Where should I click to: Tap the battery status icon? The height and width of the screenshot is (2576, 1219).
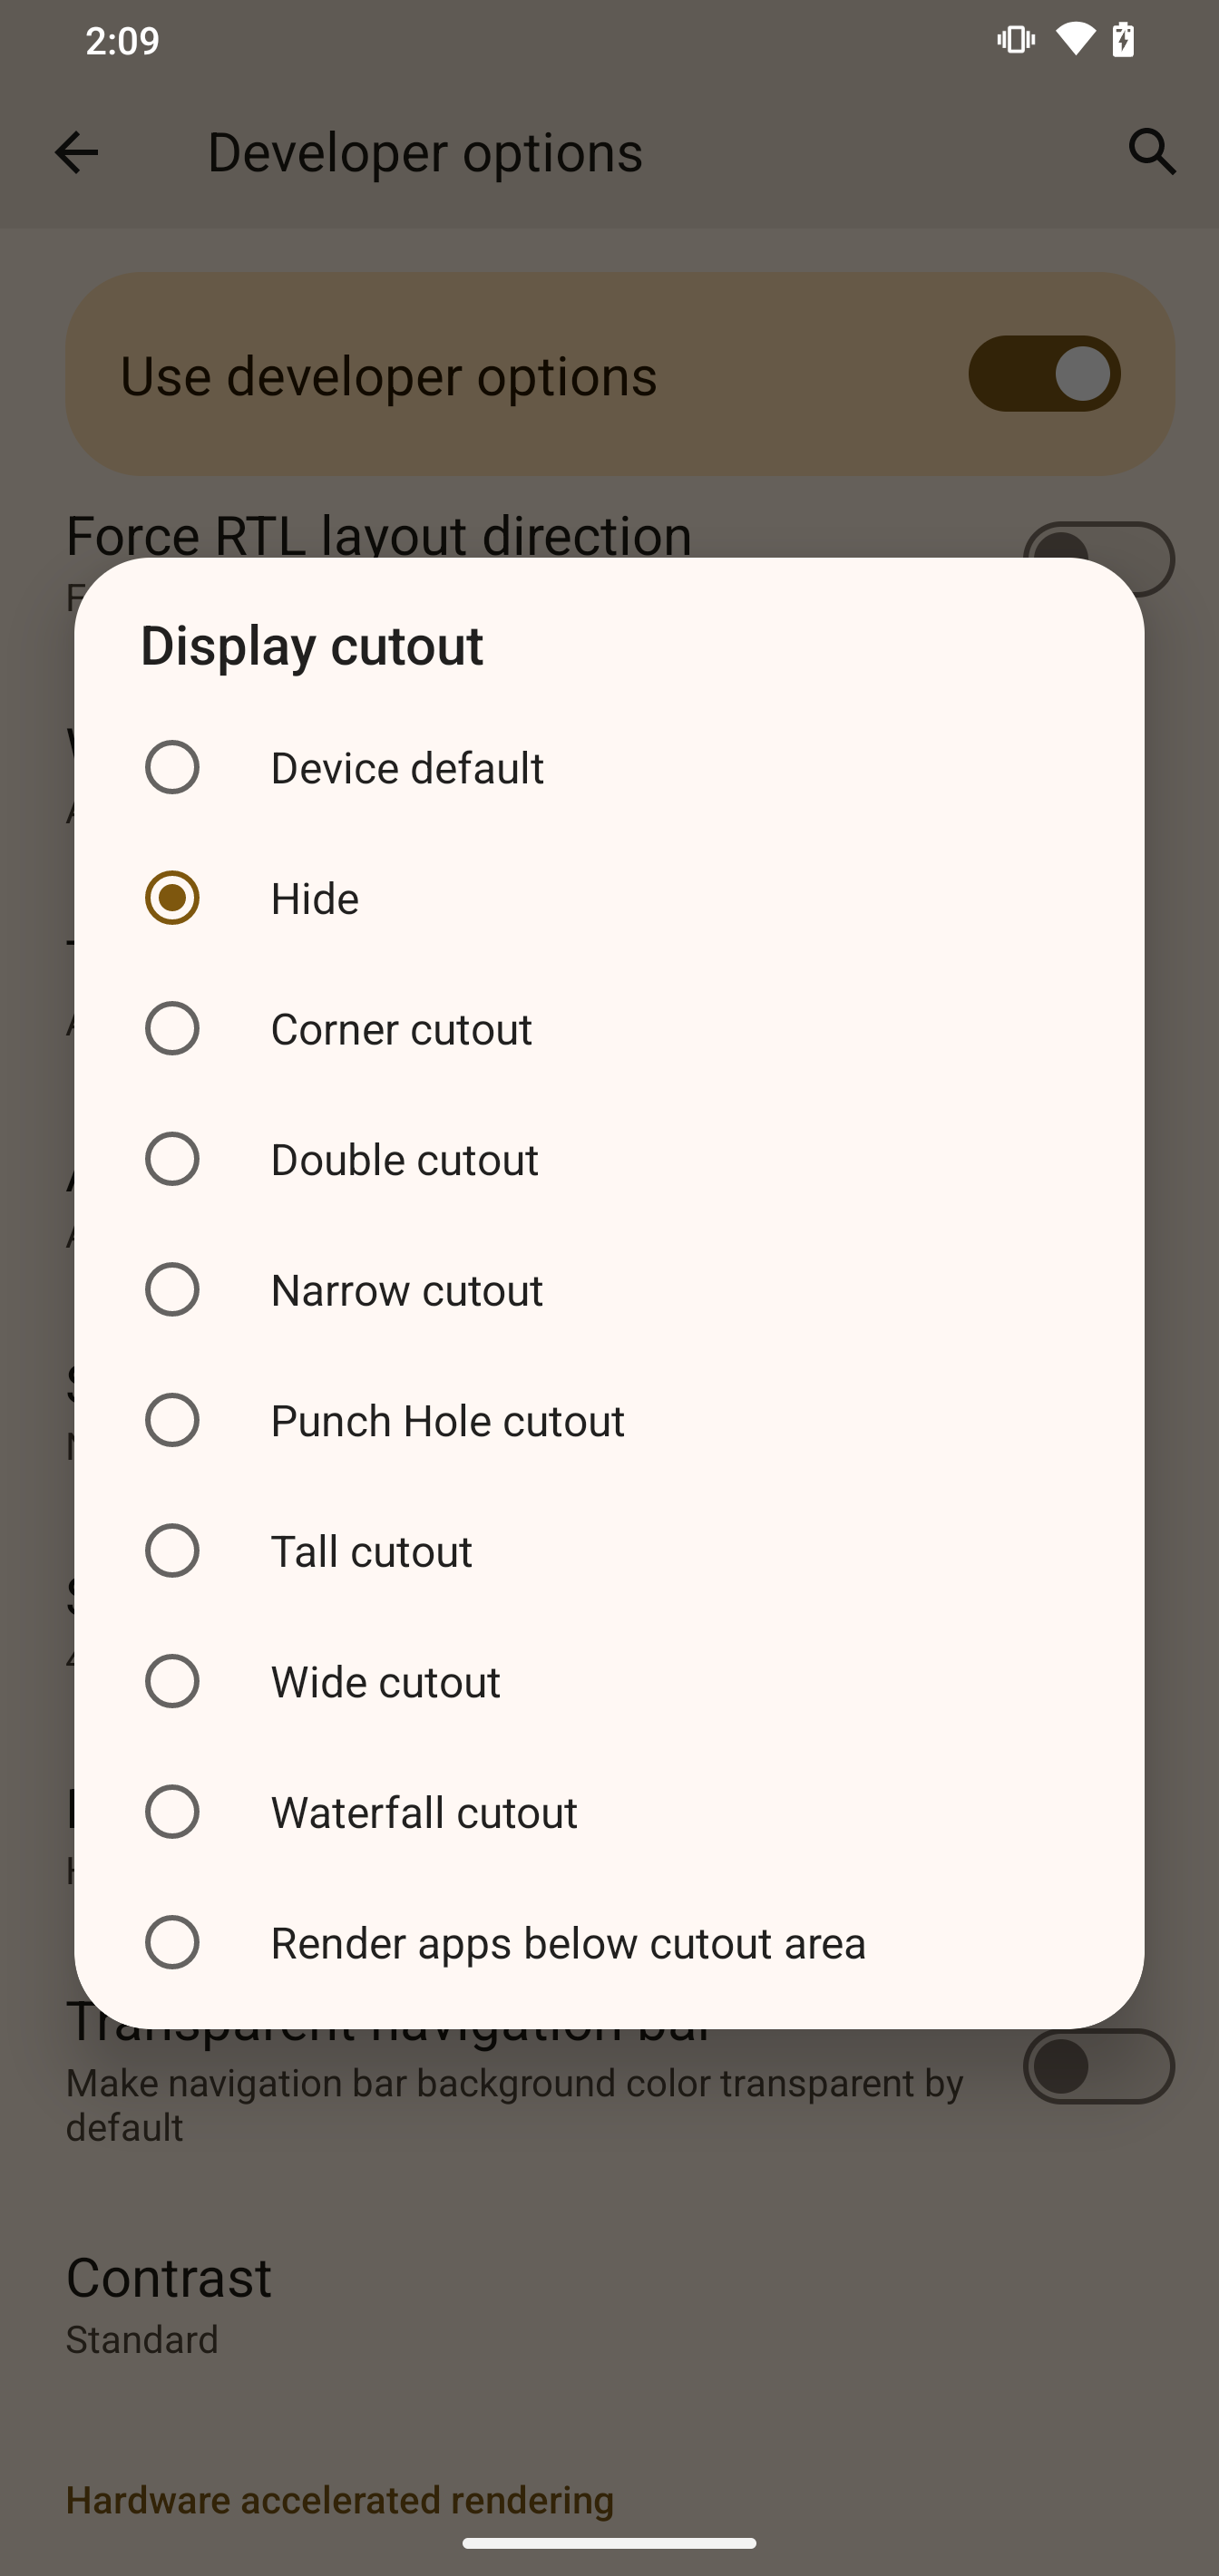coord(1124,40)
